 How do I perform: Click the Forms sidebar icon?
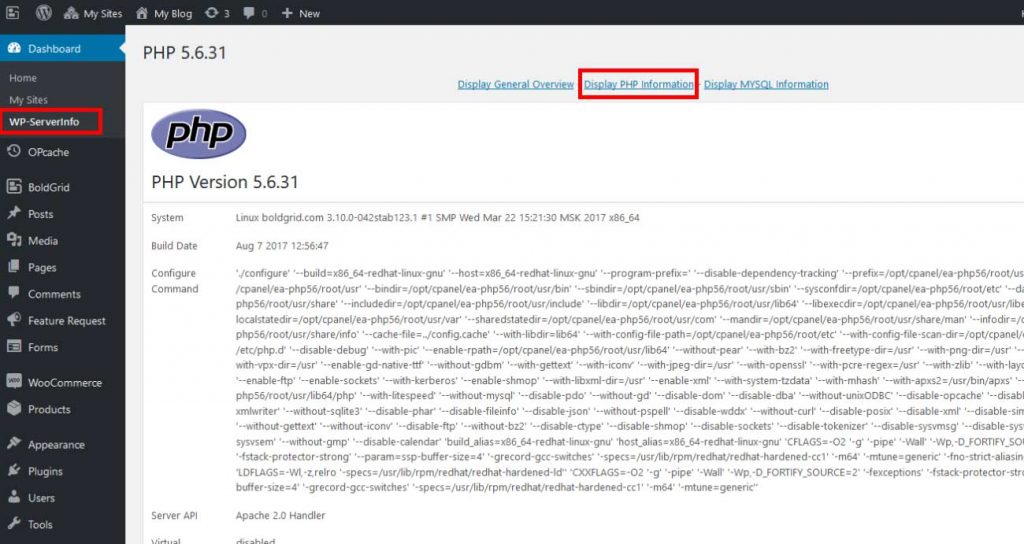click(14, 347)
